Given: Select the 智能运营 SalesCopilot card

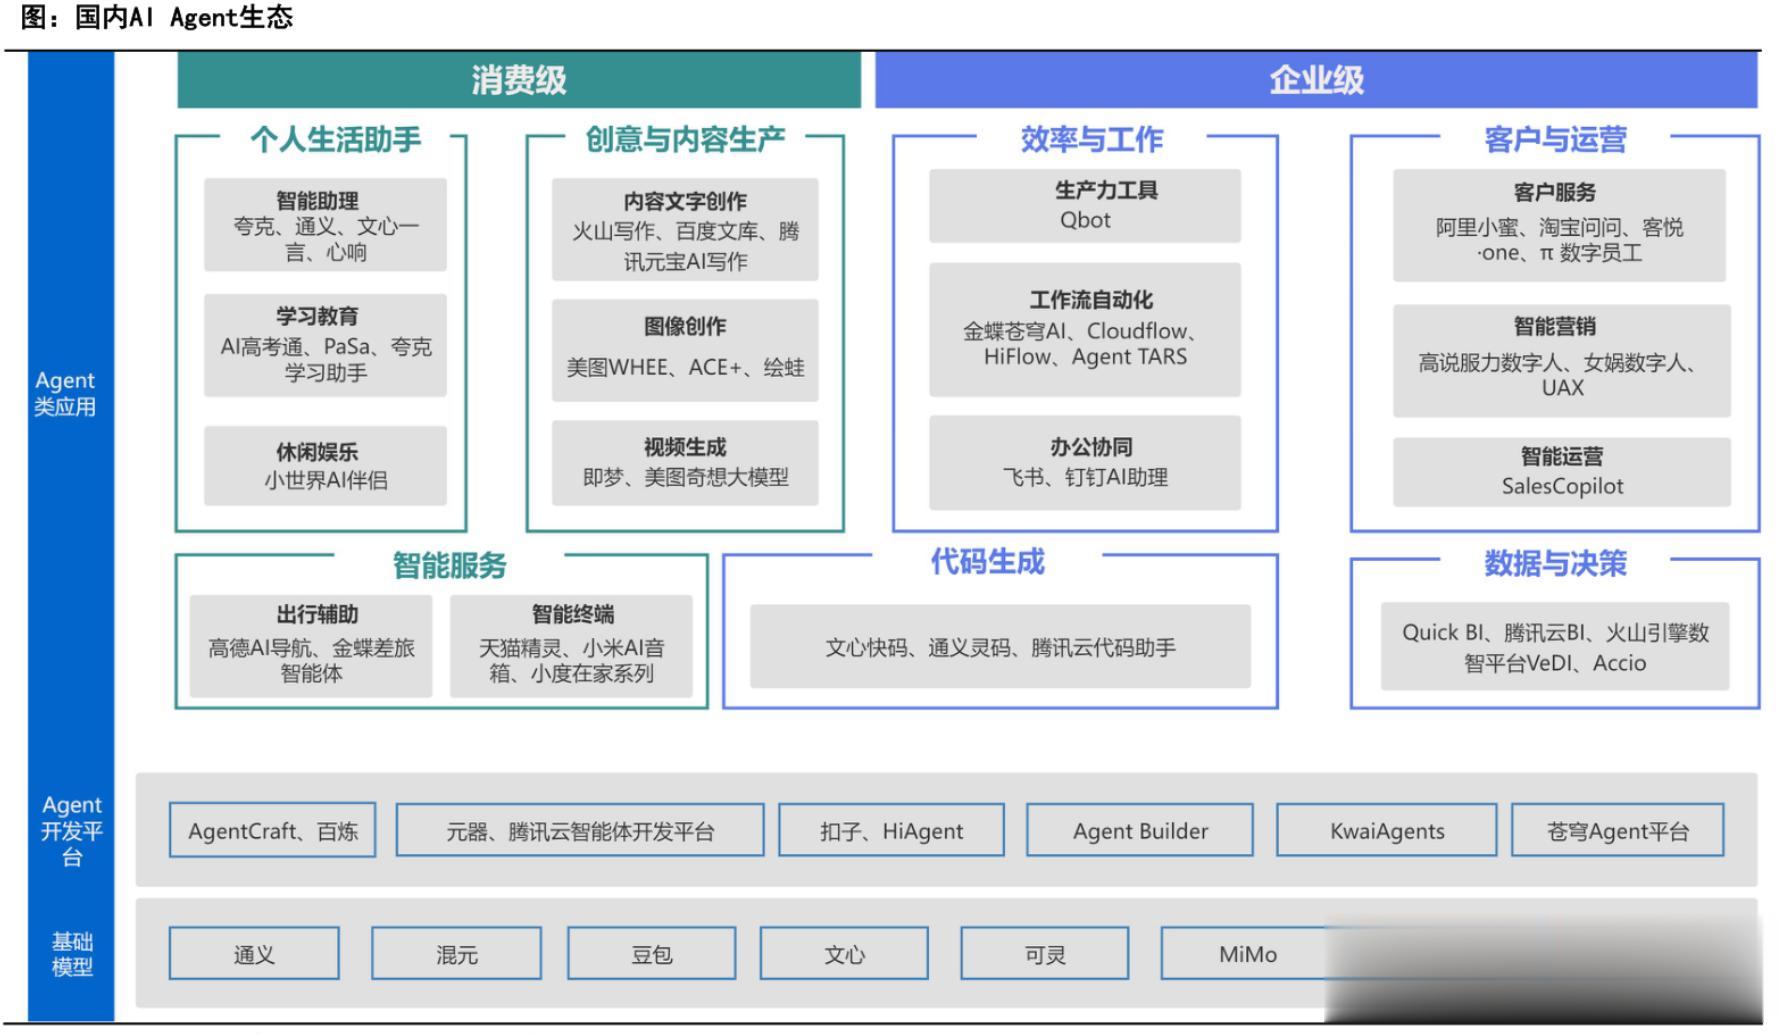Looking at the screenshot, I should click(x=1561, y=471).
